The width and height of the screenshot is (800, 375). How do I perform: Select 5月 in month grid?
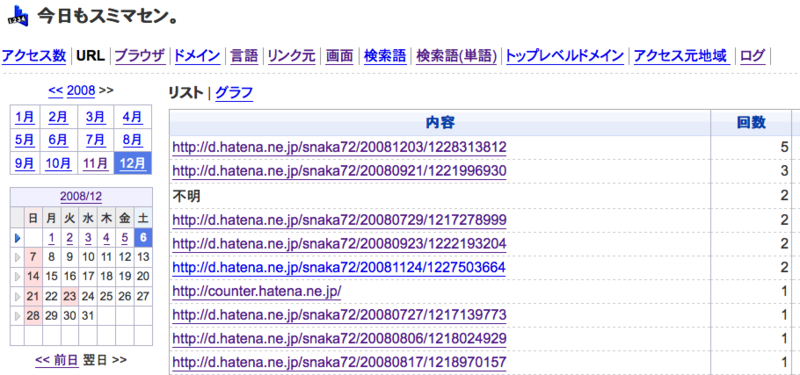click(x=24, y=140)
